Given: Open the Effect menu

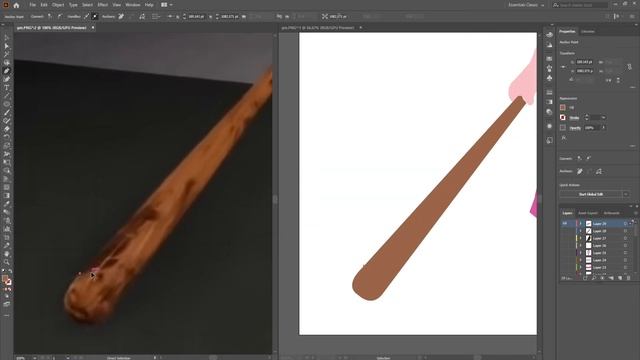Looking at the screenshot, I should [102, 5].
